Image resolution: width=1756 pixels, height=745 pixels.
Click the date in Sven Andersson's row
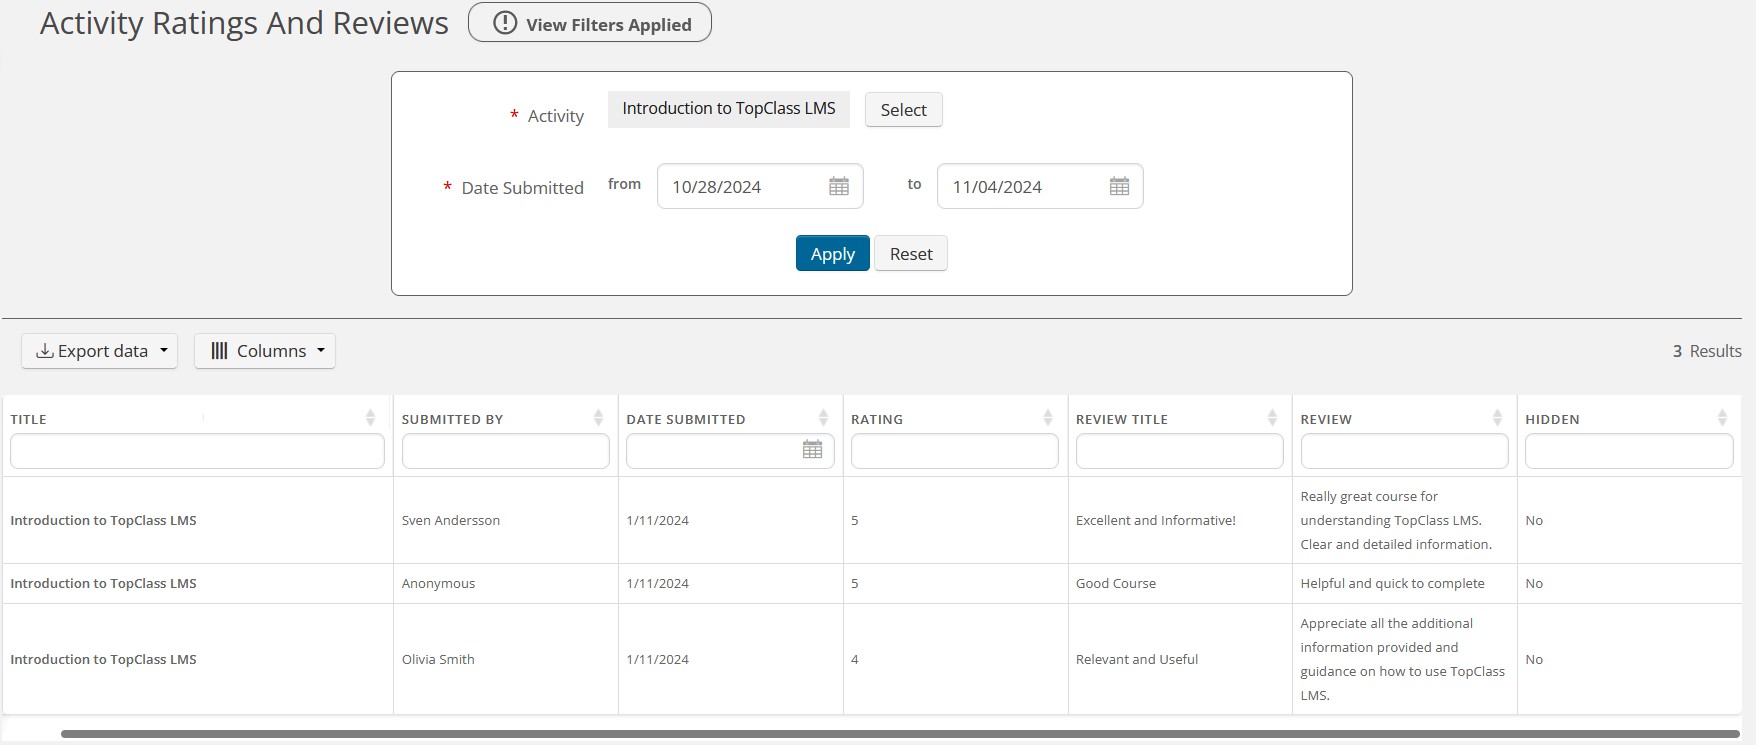(x=658, y=521)
